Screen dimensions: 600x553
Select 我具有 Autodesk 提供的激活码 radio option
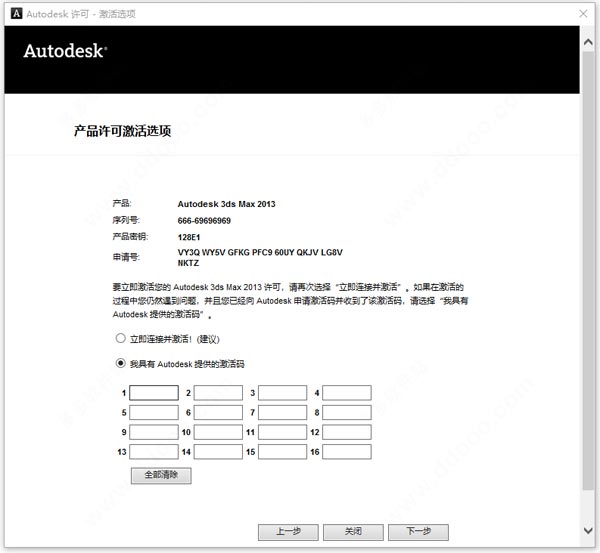[x=121, y=363]
